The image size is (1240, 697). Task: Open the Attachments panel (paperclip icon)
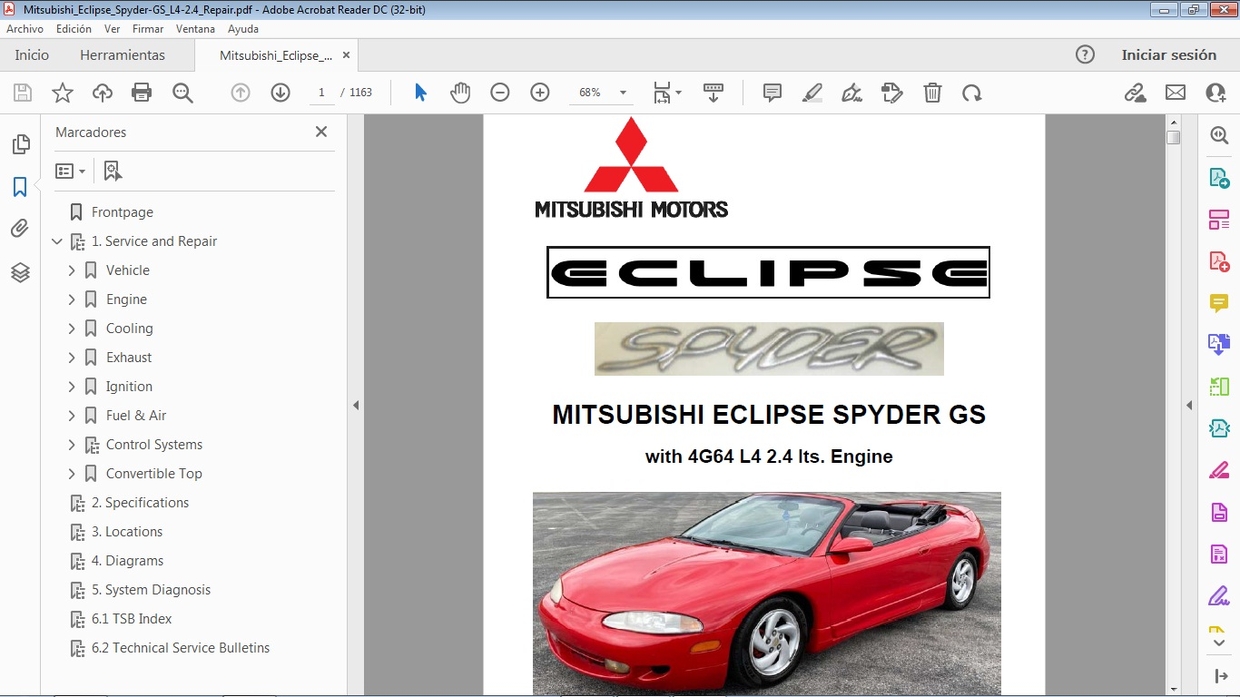20,228
